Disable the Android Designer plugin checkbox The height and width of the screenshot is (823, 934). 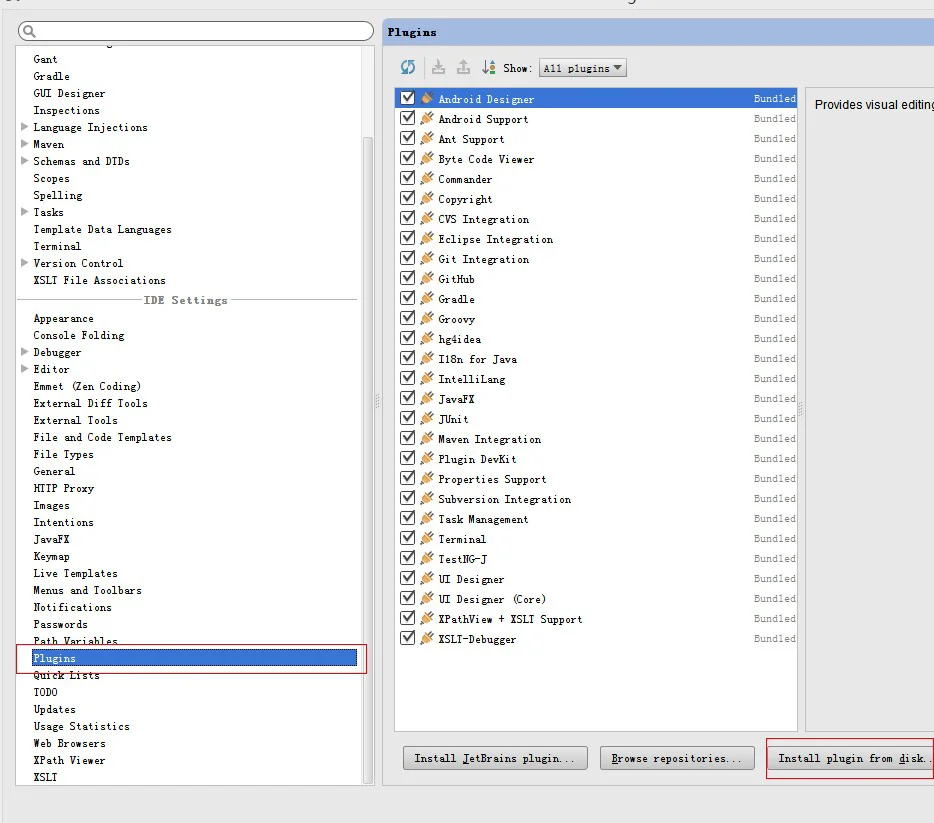pos(407,98)
